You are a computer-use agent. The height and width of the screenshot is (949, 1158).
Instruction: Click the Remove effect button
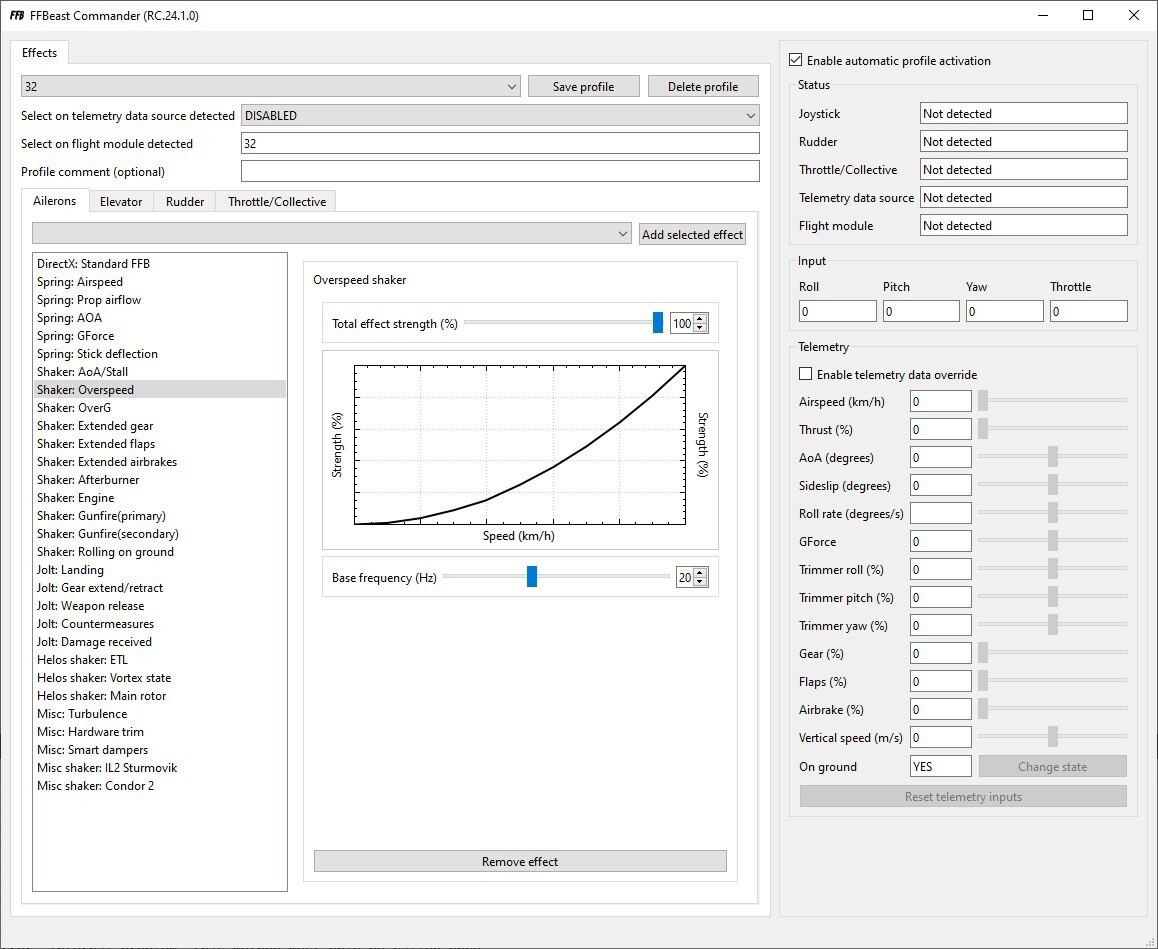tap(520, 861)
